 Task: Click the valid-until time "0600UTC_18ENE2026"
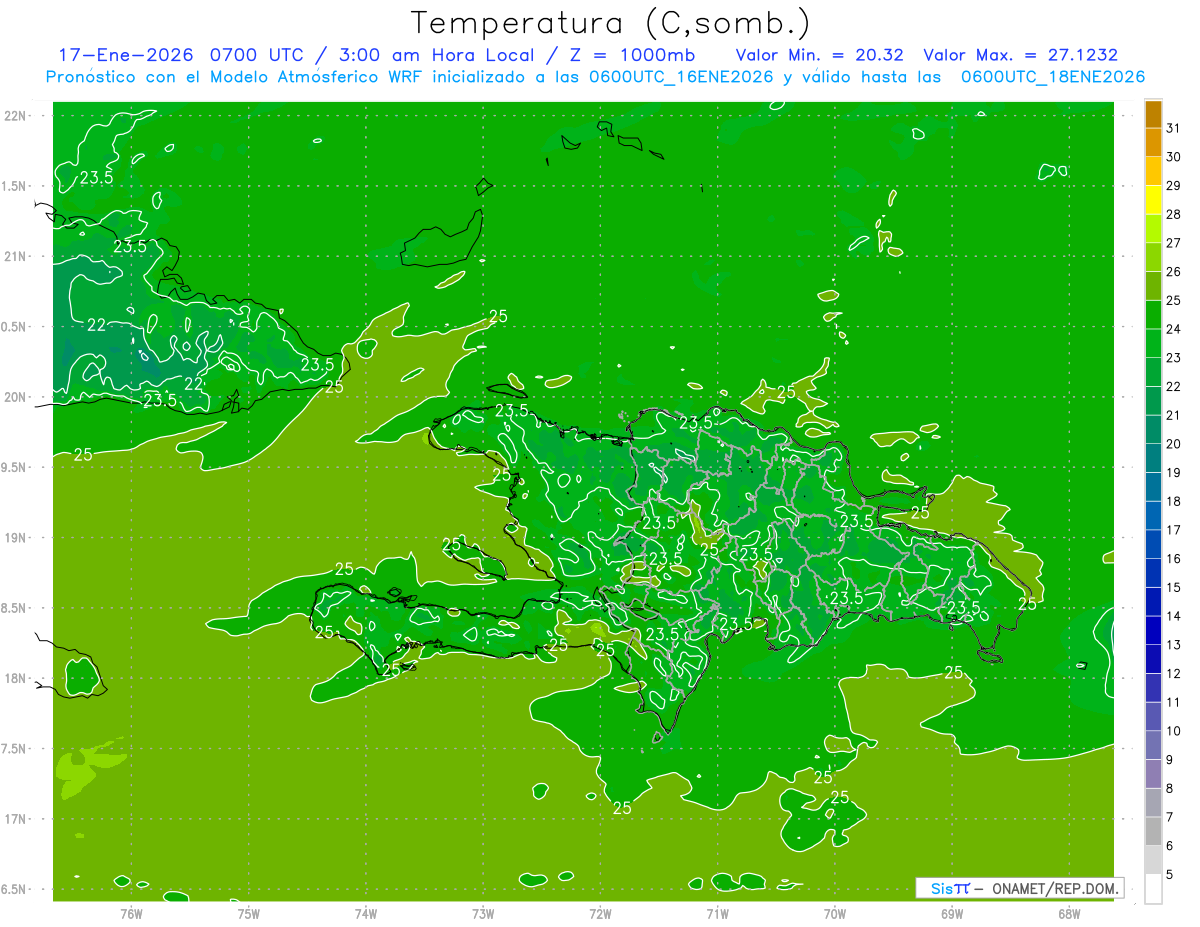click(1052, 77)
